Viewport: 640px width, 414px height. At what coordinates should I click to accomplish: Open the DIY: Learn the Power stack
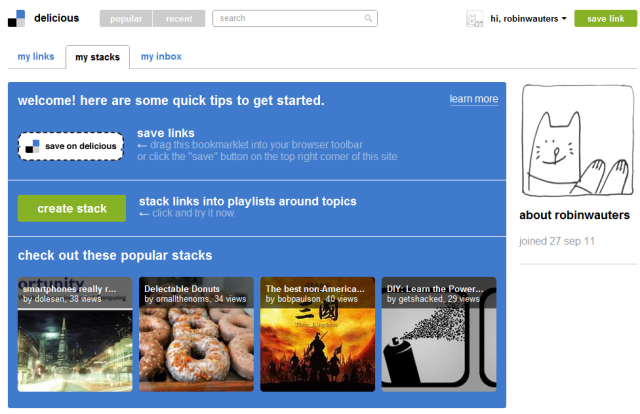pyautogui.click(x=438, y=334)
